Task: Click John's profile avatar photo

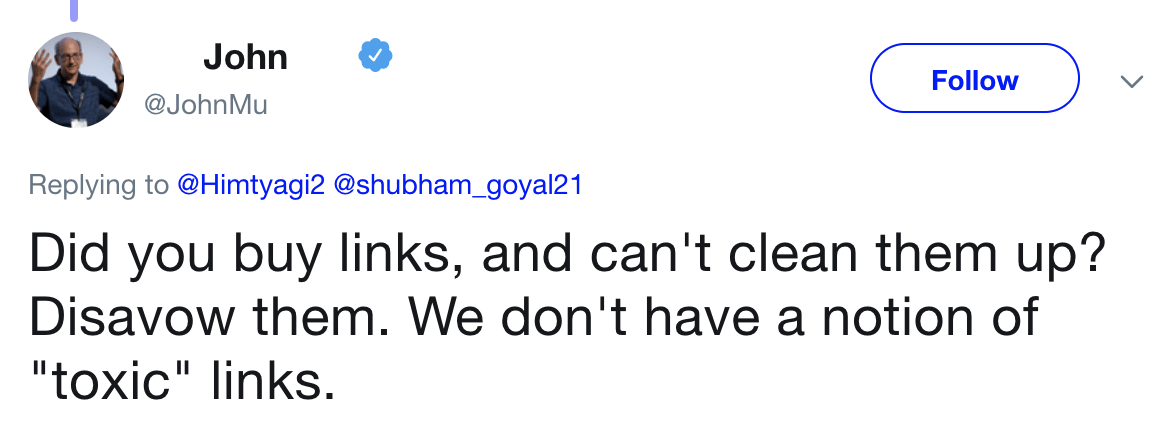Action: tap(75, 80)
